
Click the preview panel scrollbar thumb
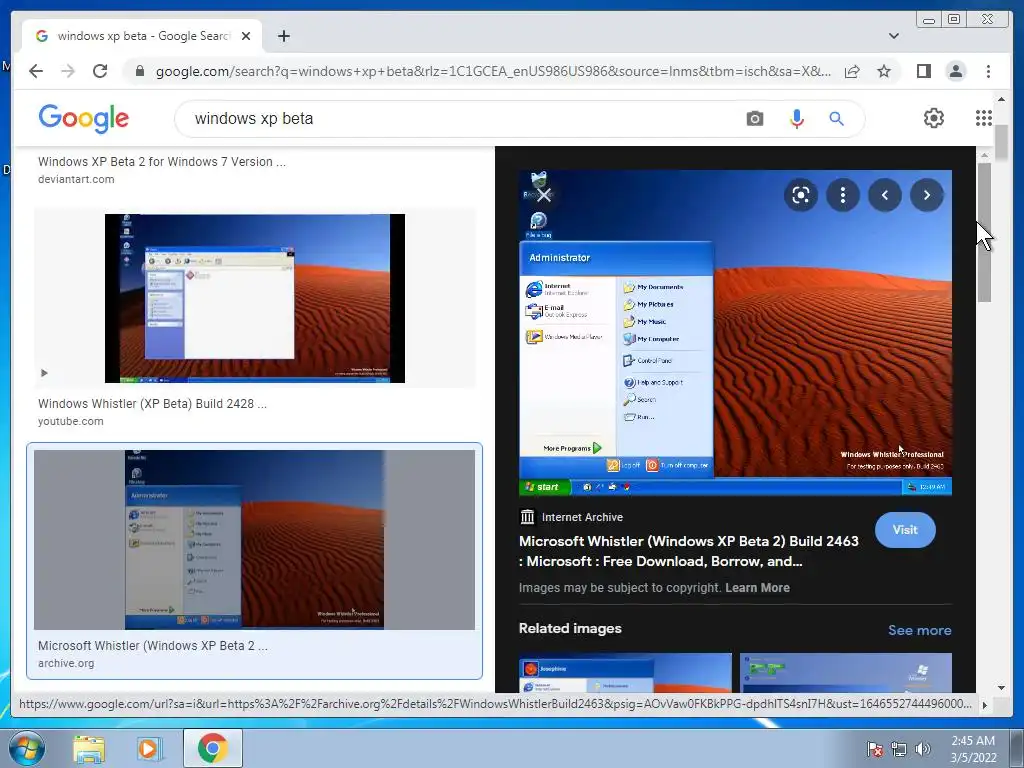[984, 232]
